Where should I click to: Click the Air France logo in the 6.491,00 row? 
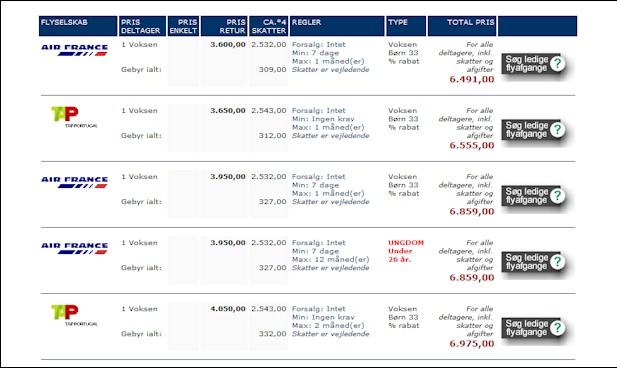tap(74, 50)
